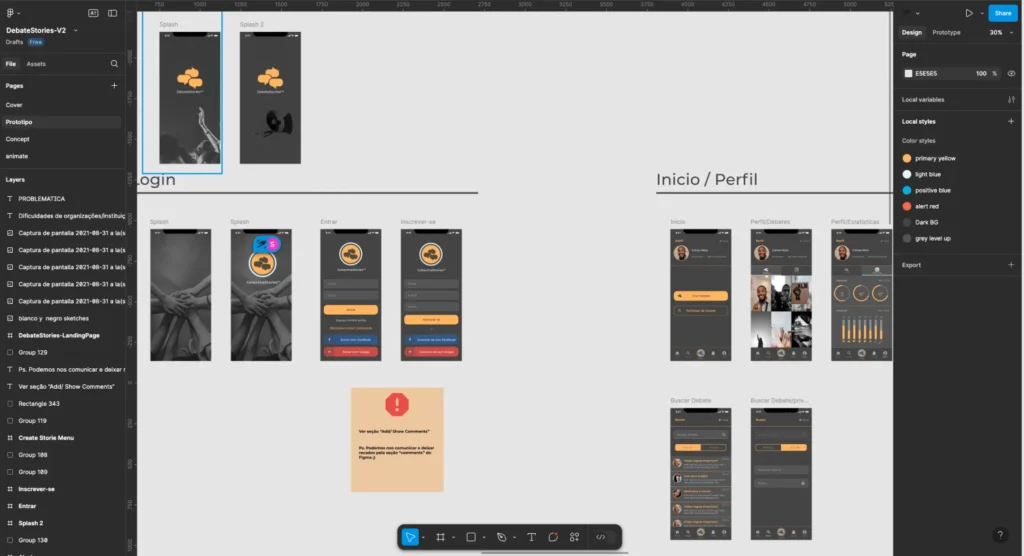1024x556 pixels.
Task: Select the Buscar Debate frame on canvas
Action: click(701, 474)
